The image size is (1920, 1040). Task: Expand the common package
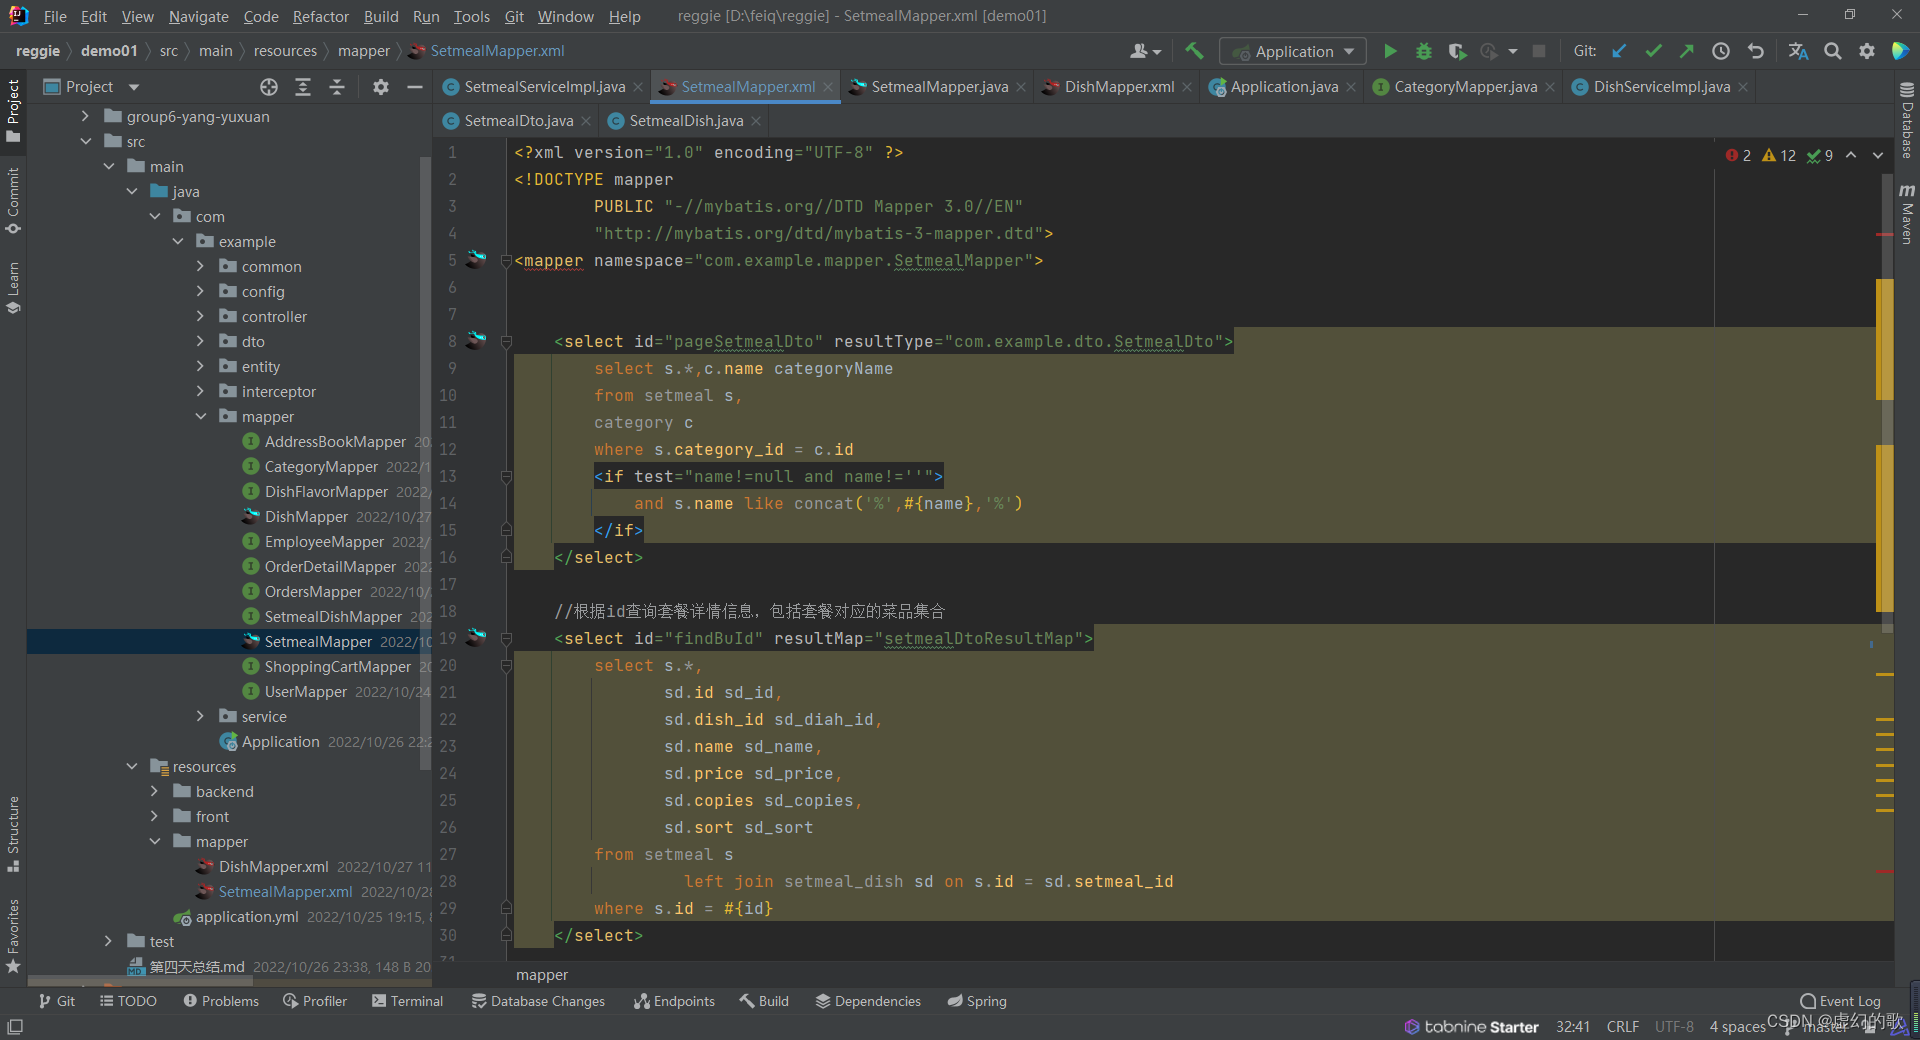[200, 267]
